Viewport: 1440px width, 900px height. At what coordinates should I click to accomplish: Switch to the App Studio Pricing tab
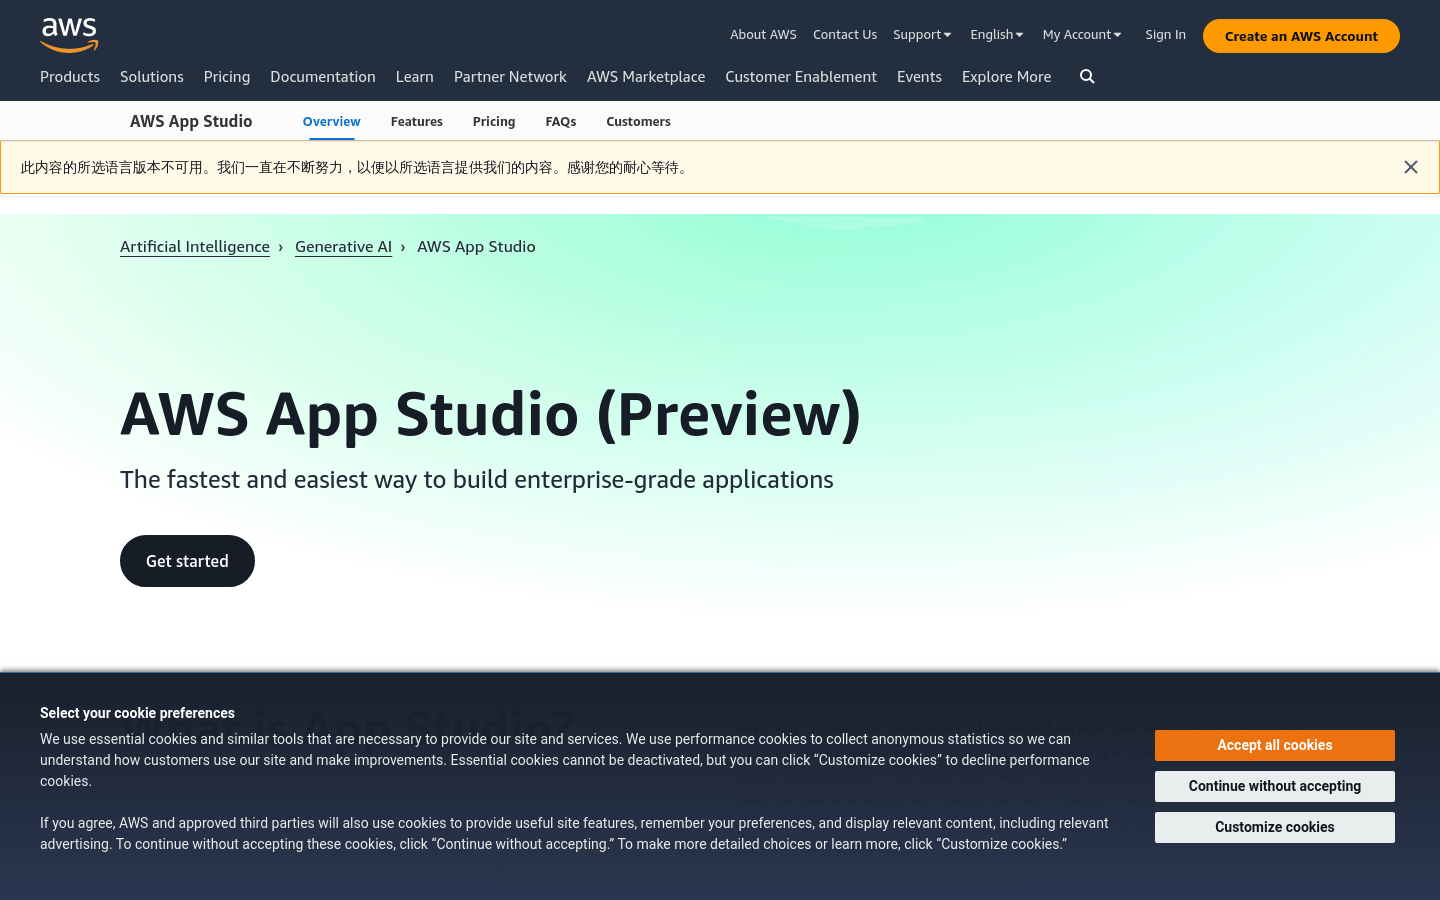tap(494, 121)
